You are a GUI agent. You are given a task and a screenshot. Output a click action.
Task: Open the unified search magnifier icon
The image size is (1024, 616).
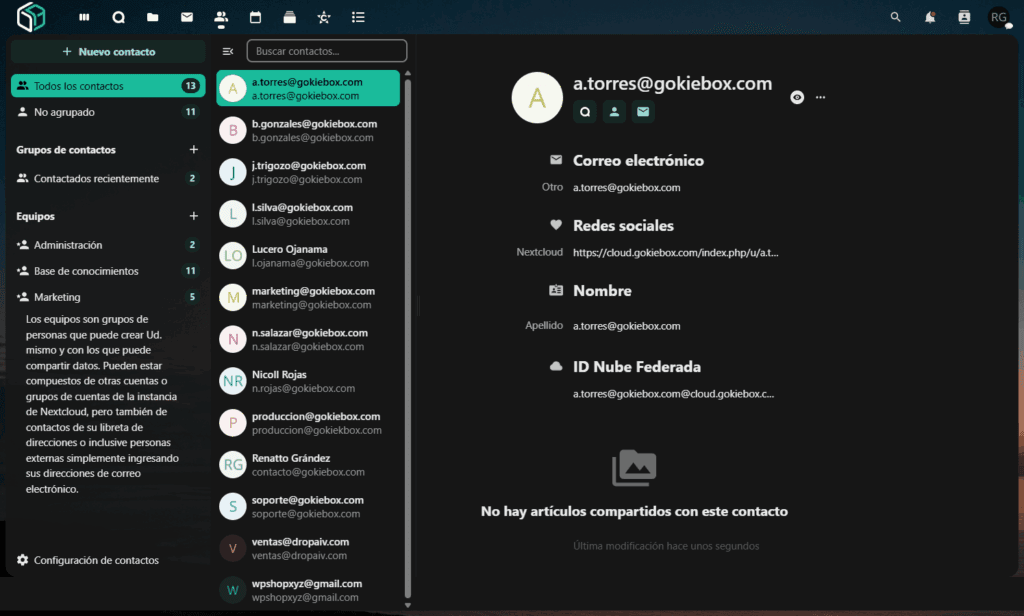coord(895,17)
